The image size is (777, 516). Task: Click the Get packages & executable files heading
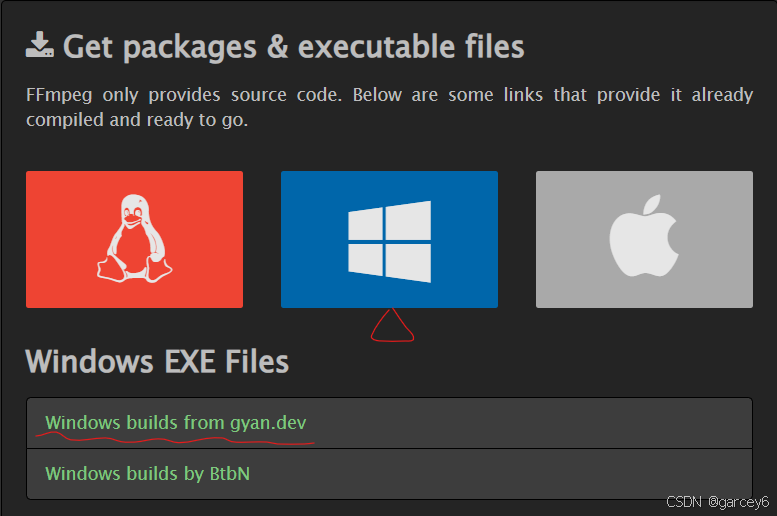tap(293, 47)
